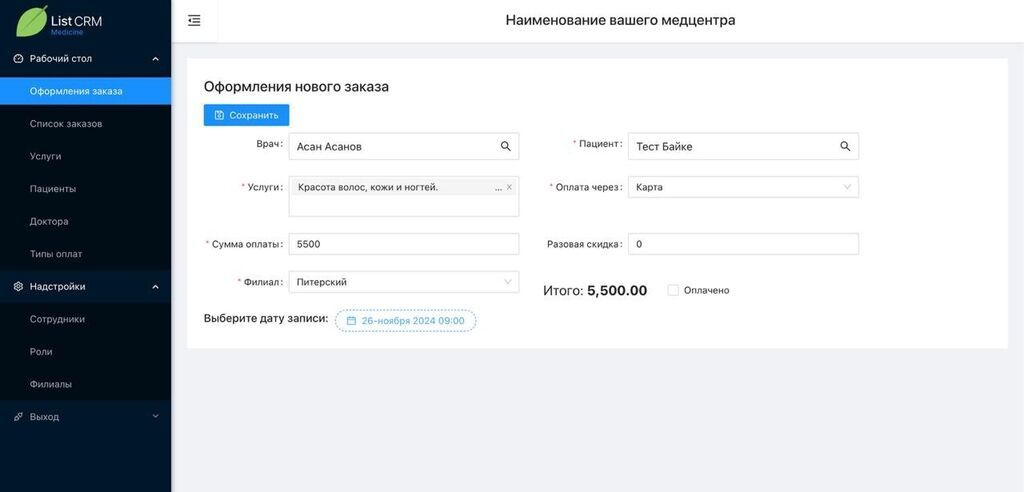Screen dimensions: 1024x492
Task: Remove the Красота волос service tag
Action: click(x=509, y=187)
